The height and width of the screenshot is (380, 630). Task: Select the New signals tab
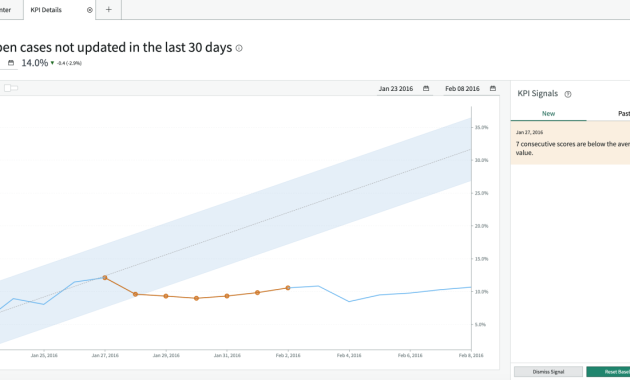[x=548, y=114]
